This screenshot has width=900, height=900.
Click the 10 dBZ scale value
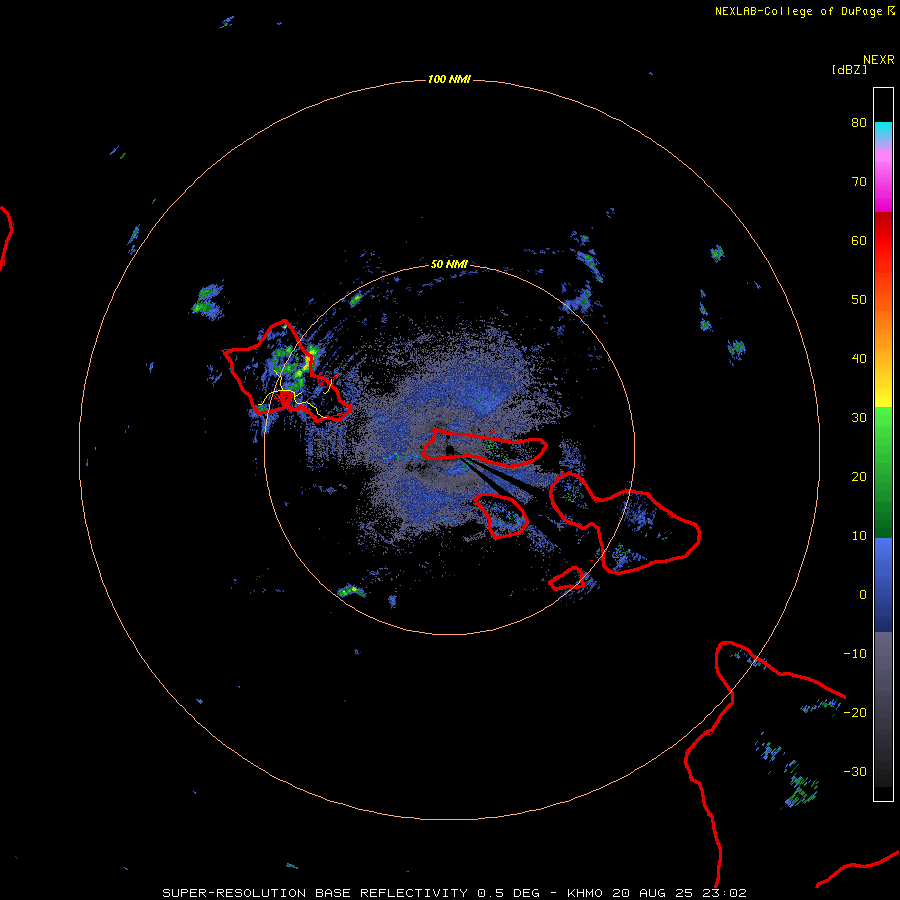tap(859, 536)
